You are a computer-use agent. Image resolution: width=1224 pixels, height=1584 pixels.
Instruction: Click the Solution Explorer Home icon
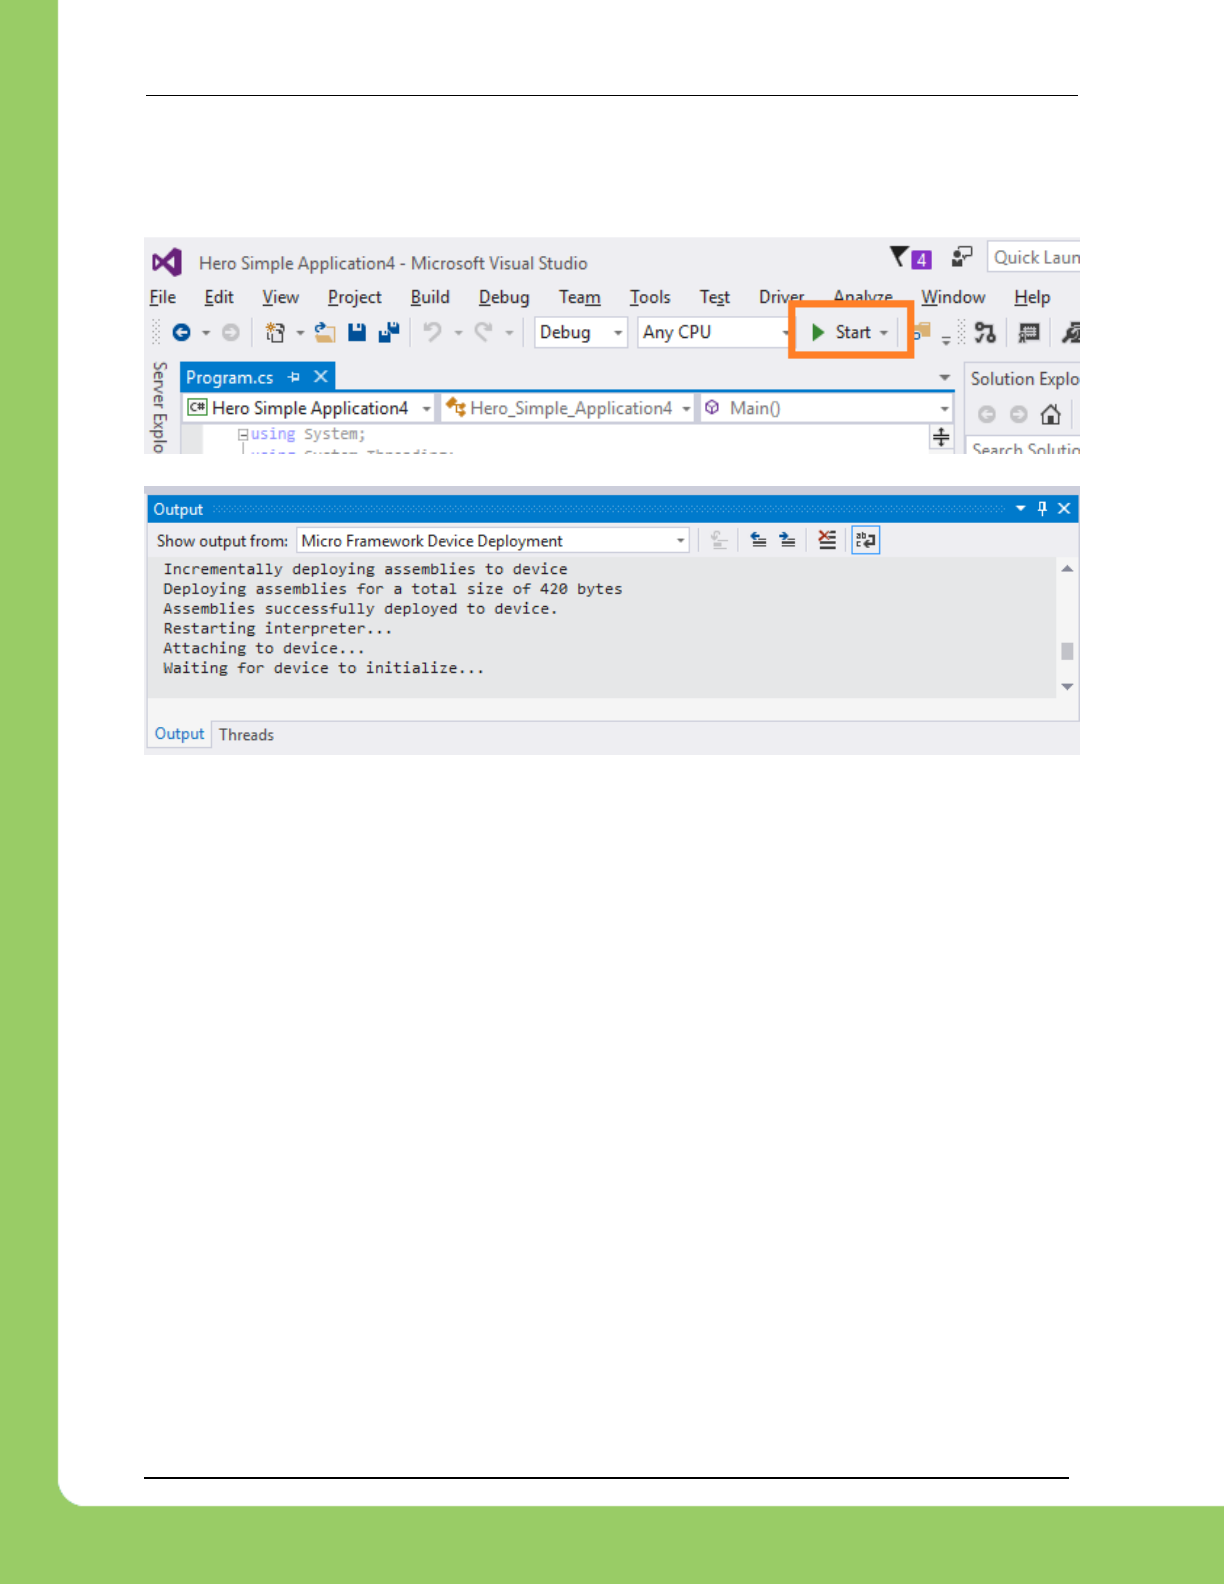pyautogui.click(x=1050, y=414)
